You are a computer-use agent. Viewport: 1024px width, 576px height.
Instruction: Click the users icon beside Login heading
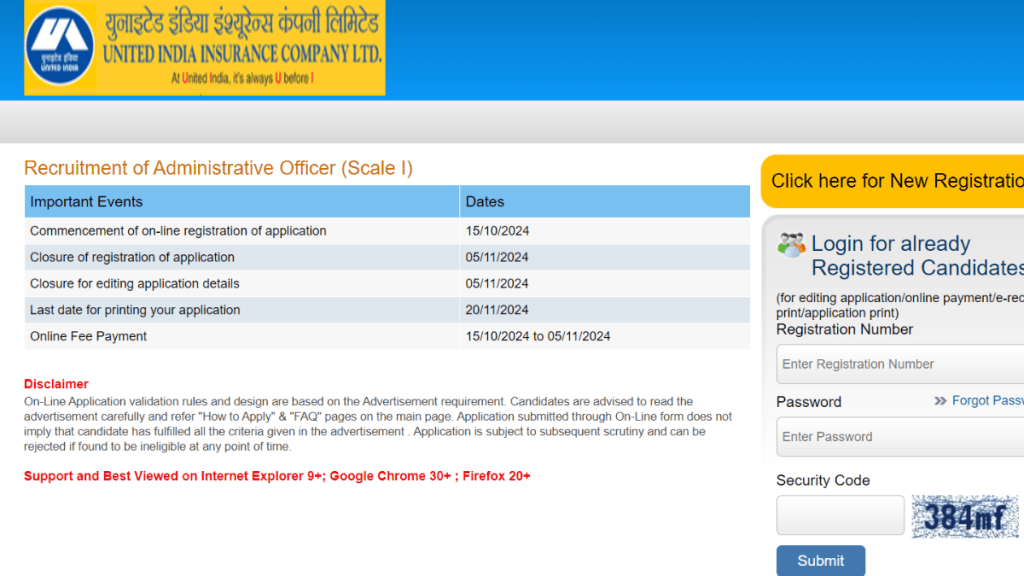tap(791, 244)
